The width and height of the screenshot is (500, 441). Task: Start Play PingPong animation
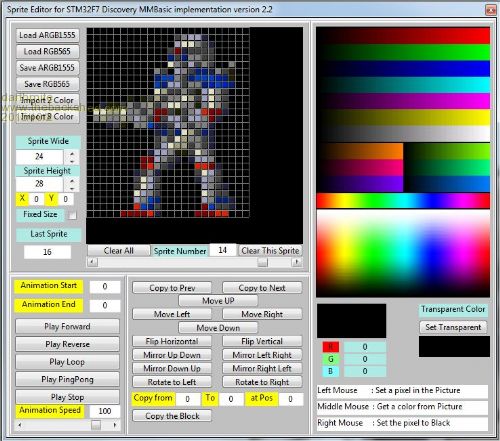[67, 380]
